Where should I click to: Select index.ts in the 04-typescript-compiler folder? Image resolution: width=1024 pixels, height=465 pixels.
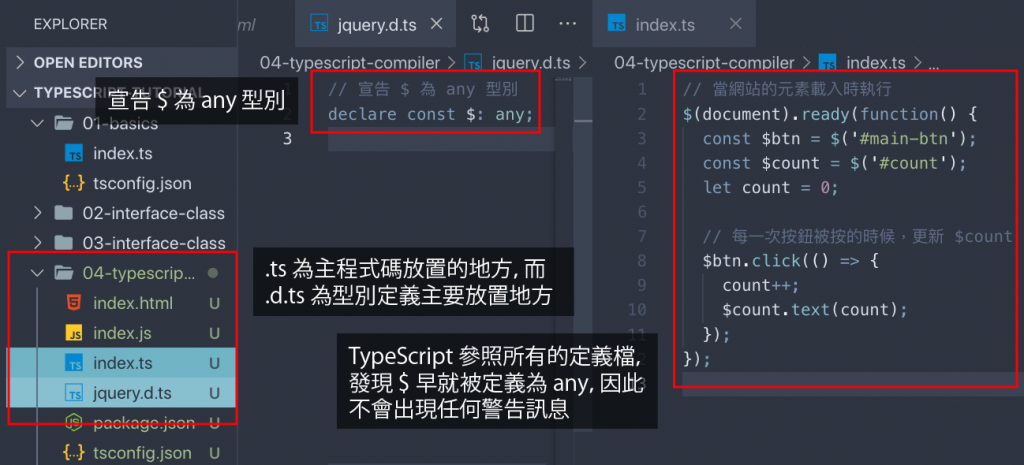(x=122, y=362)
